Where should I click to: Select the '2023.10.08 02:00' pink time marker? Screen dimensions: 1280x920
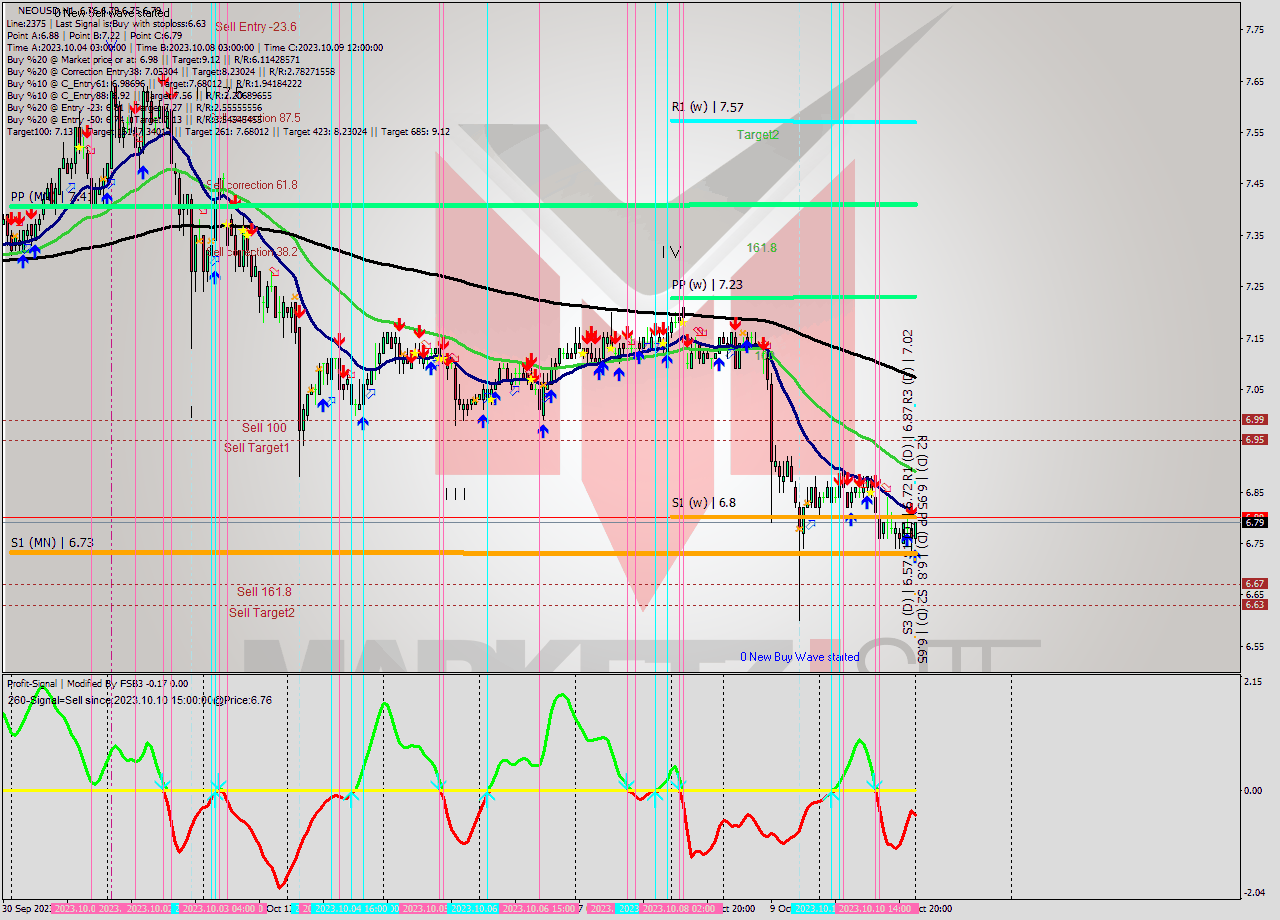[x=679, y=909]
